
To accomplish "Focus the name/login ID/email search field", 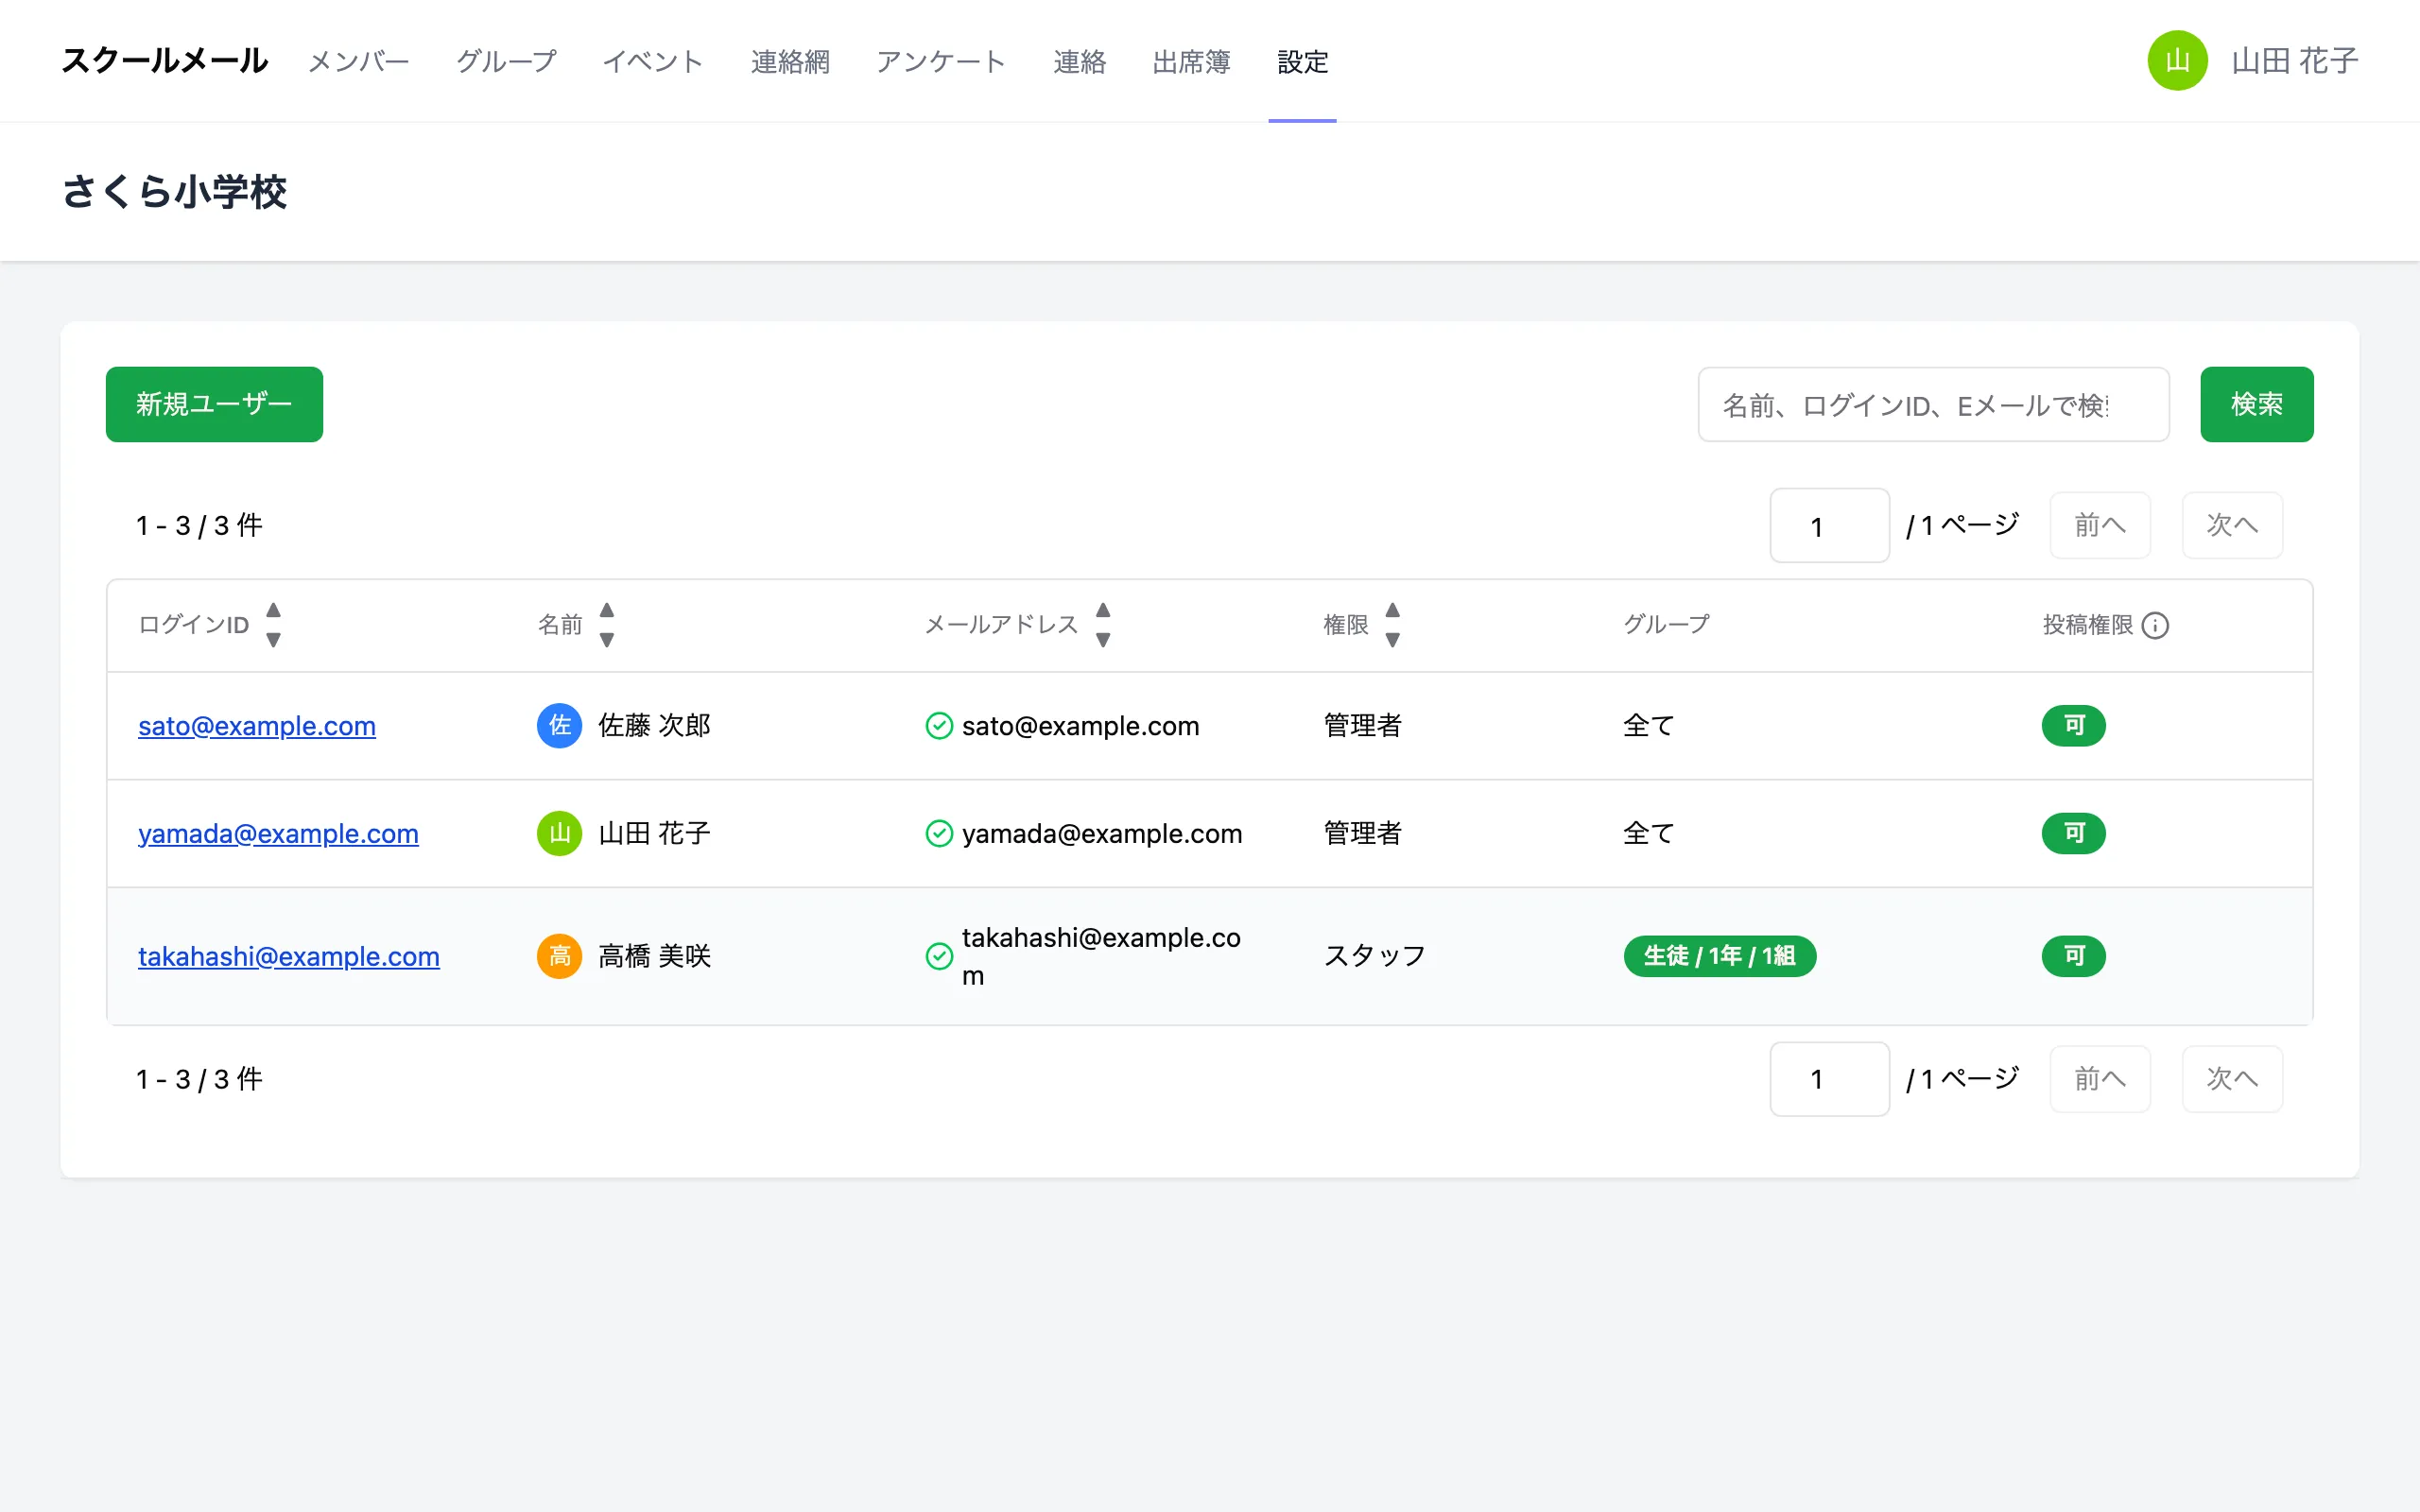I will point(1933,404).
